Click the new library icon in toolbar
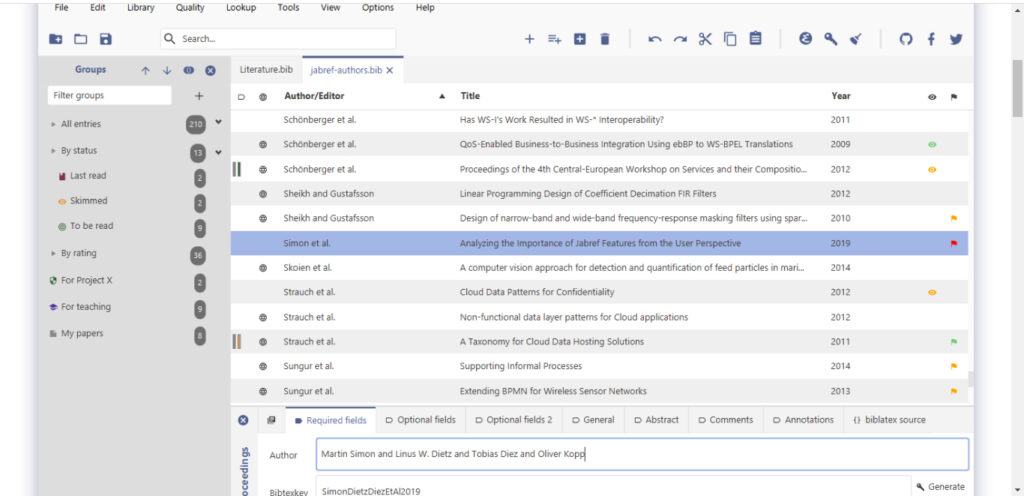 (56, 39)
